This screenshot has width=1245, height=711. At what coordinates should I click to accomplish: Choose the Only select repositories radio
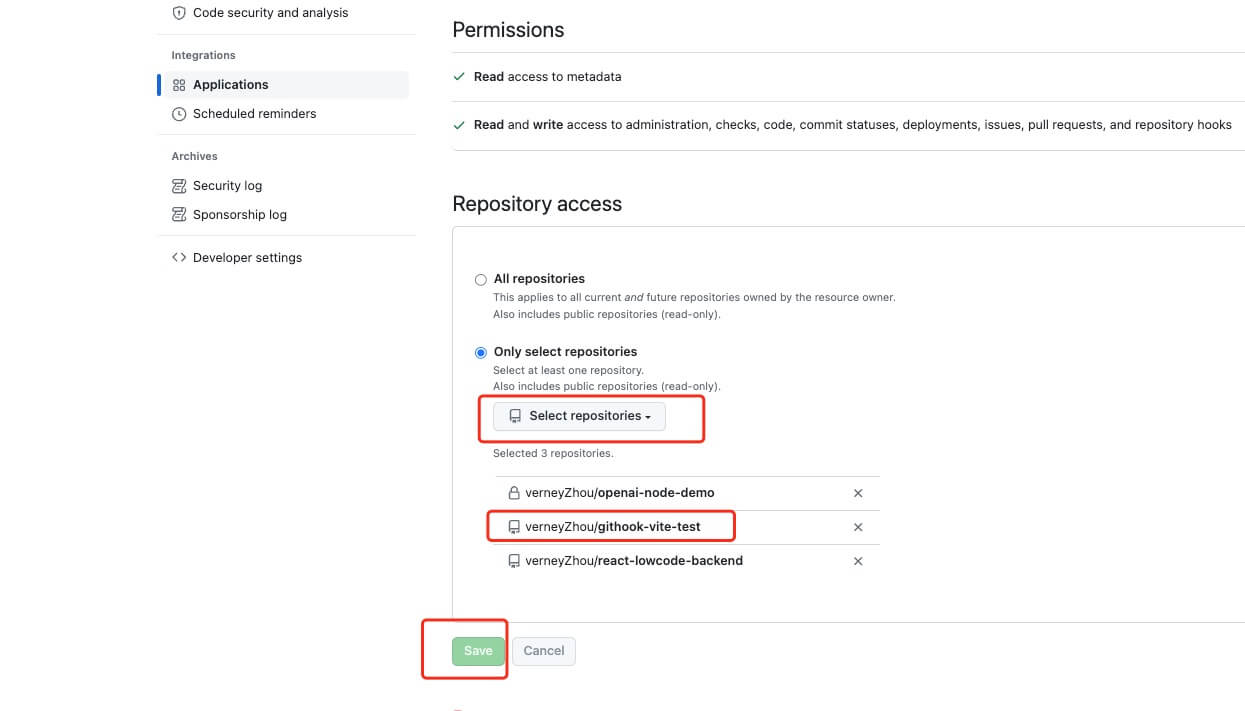[481, 353]
